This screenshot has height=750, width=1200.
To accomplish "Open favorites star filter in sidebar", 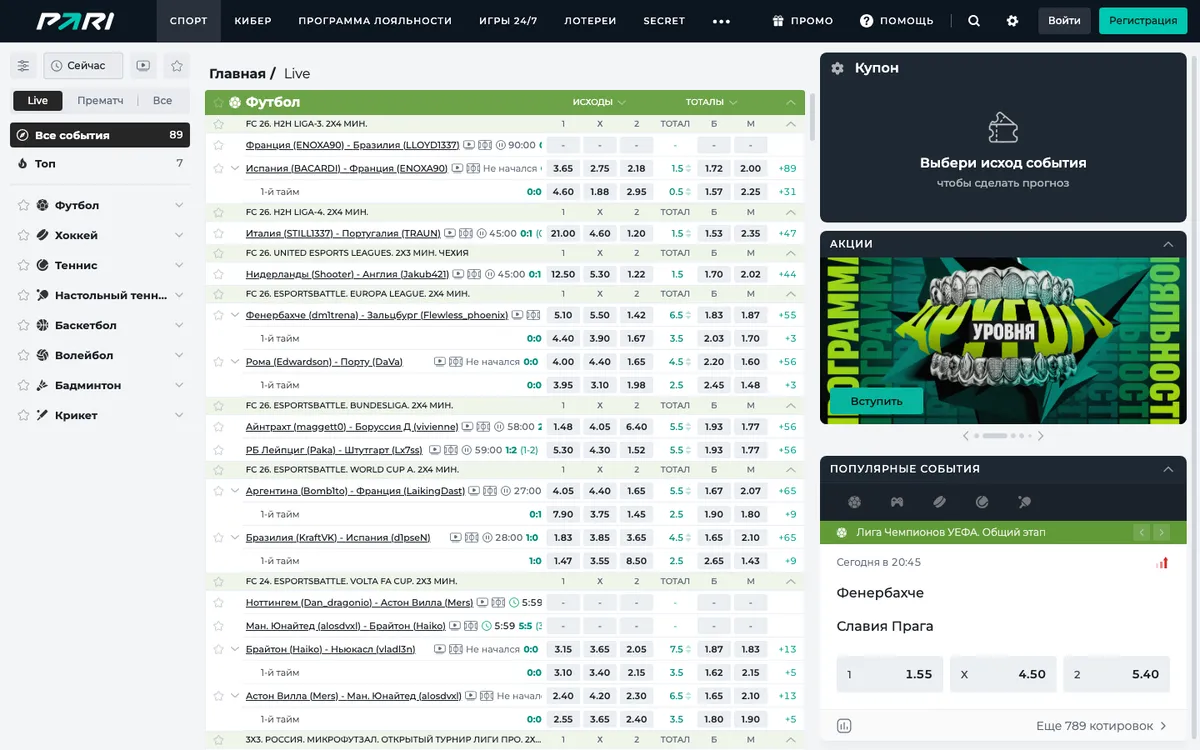I will 177,66.
